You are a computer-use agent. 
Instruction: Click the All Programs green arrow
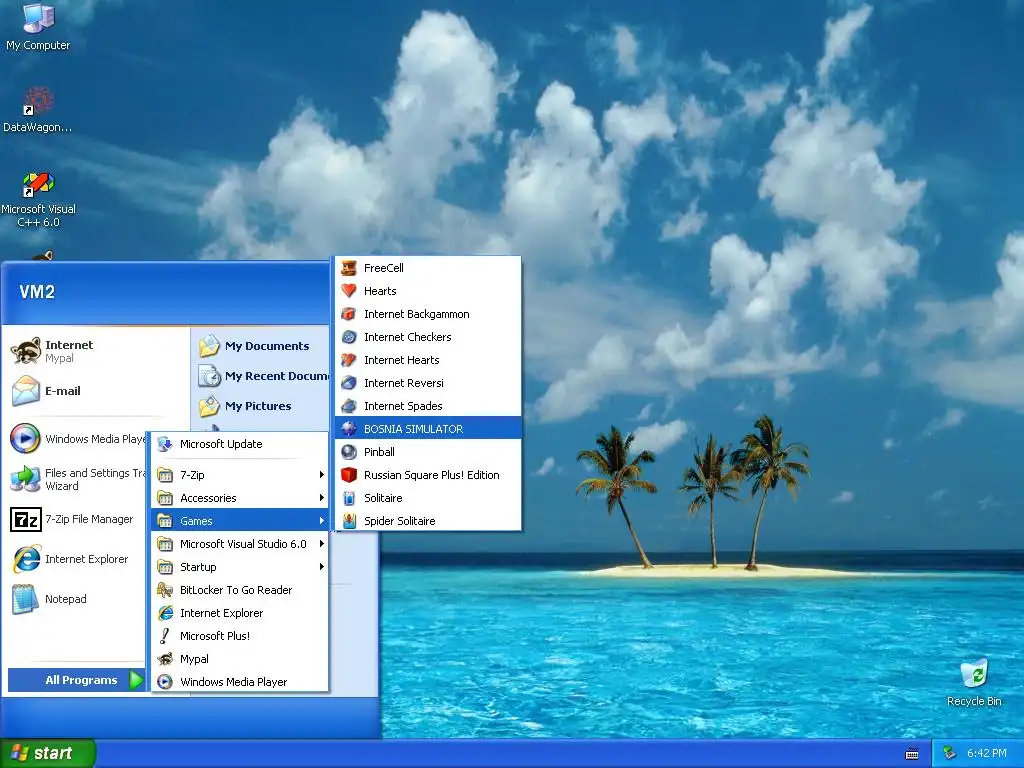[136, 680]
